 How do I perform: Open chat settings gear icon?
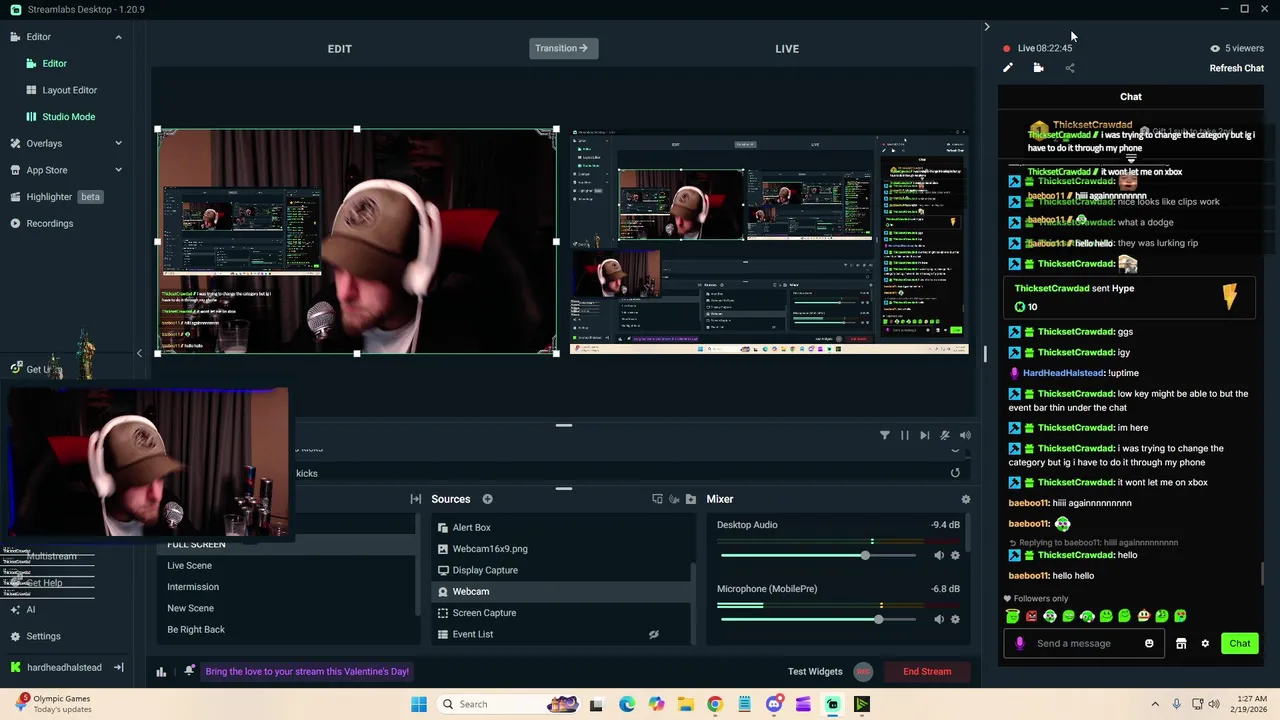click(1205, 644)
